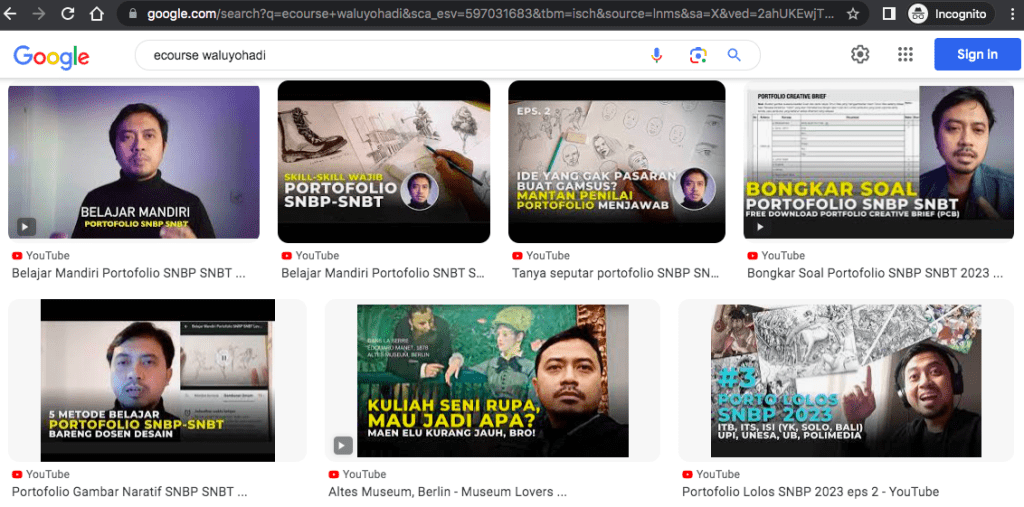Open 'Altes Museum, Berlin - Museum Lovers' link
This screenshot has height=507, width=1024.
447,492
